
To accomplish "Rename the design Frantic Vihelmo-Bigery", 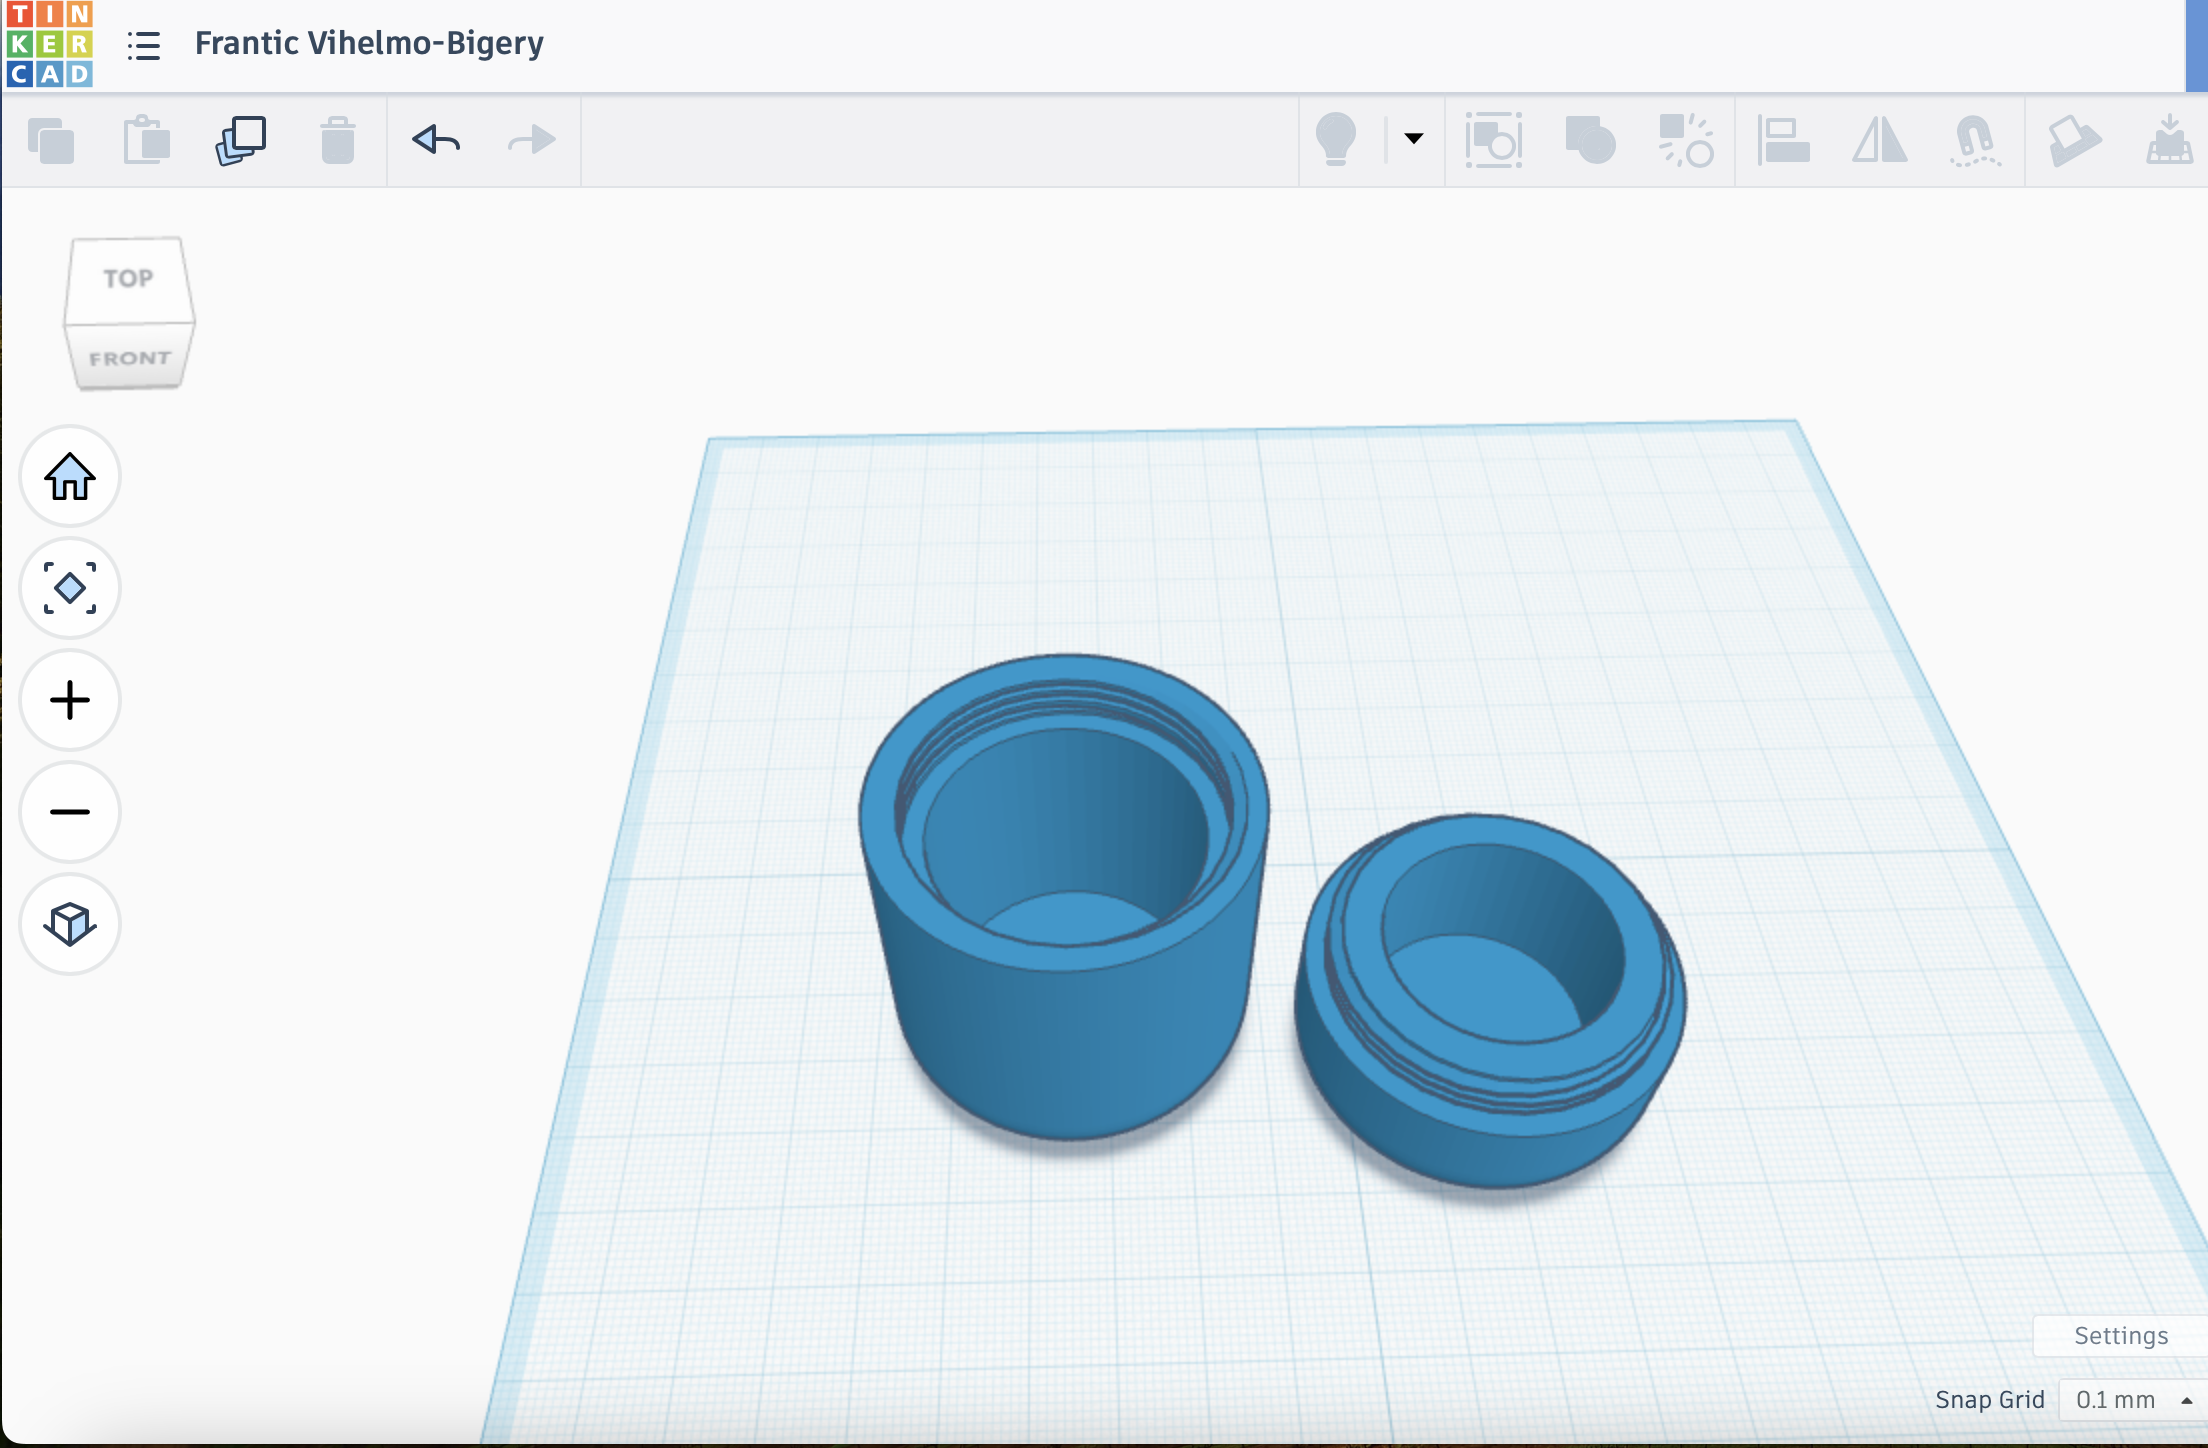I will coord(369,43).
